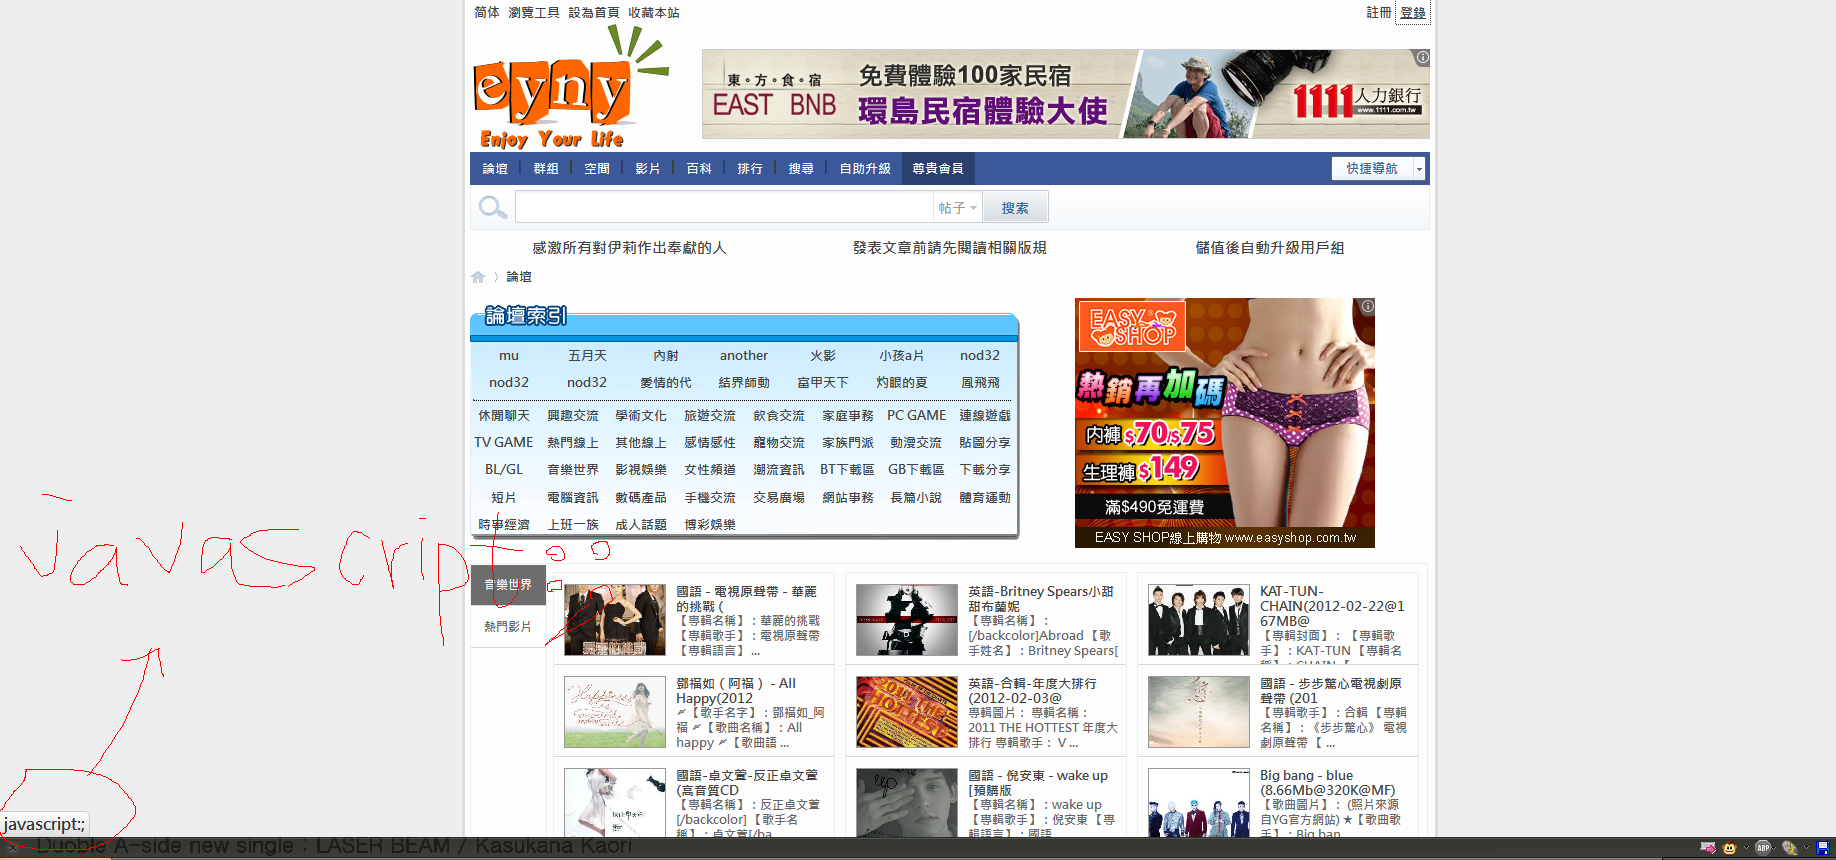Expand the 帖子 search type dropdown
Image resolution: width=1836 pixels, height=860 pixels.
point(957,208)
